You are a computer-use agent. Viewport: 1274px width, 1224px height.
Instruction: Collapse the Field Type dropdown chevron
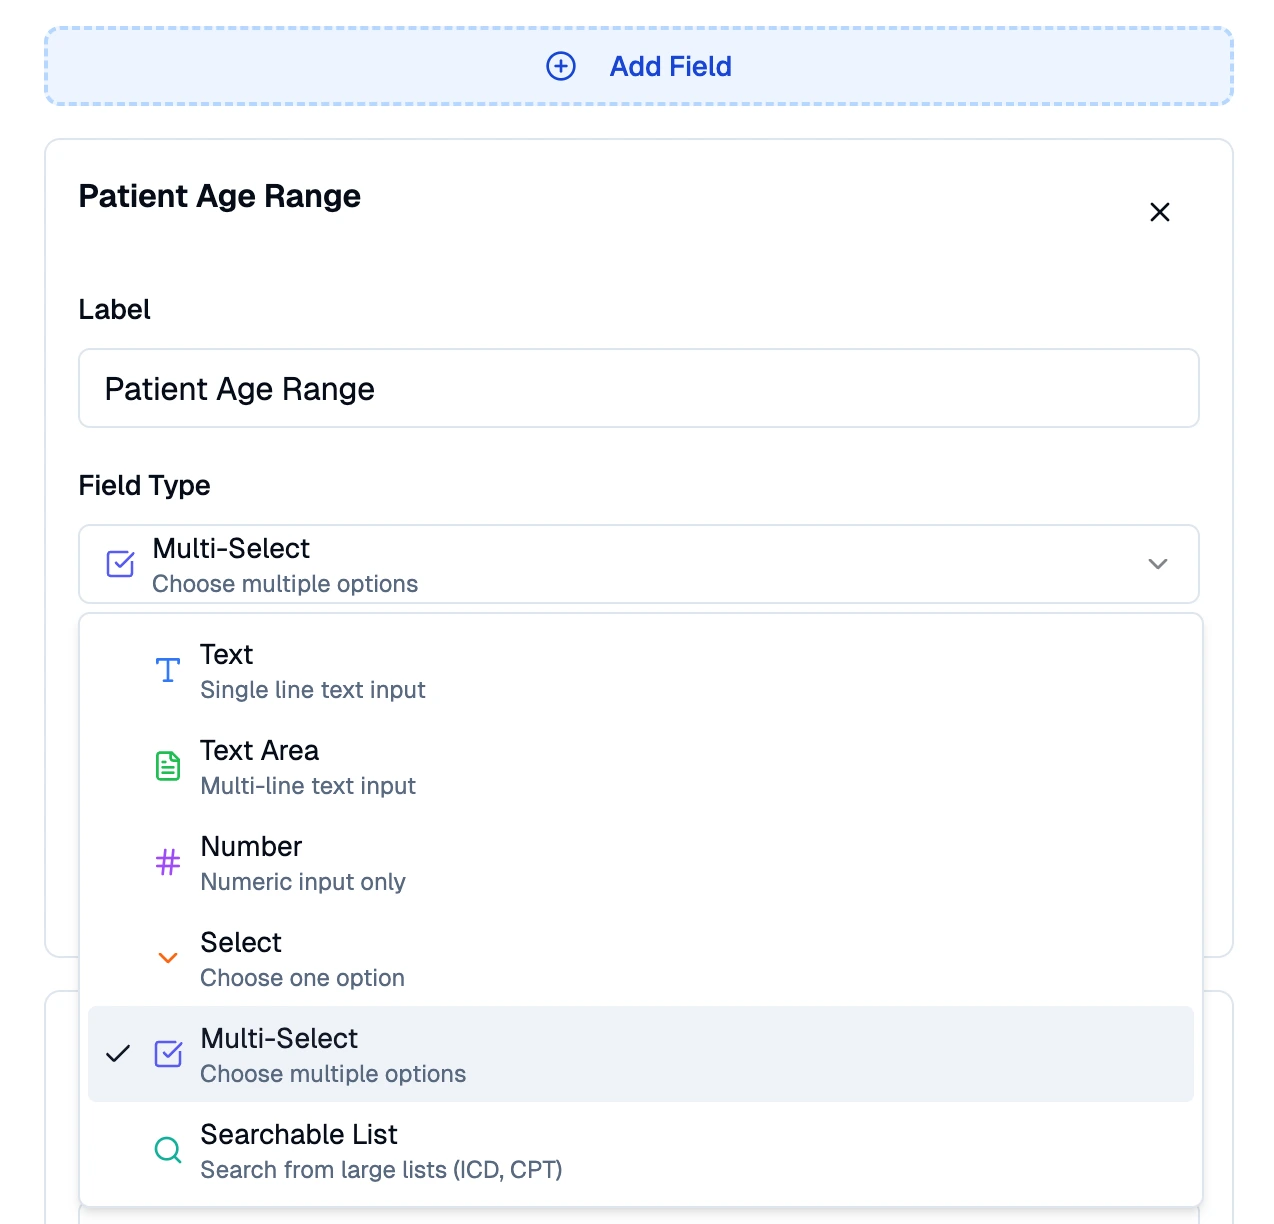(x=1158, y=564)
